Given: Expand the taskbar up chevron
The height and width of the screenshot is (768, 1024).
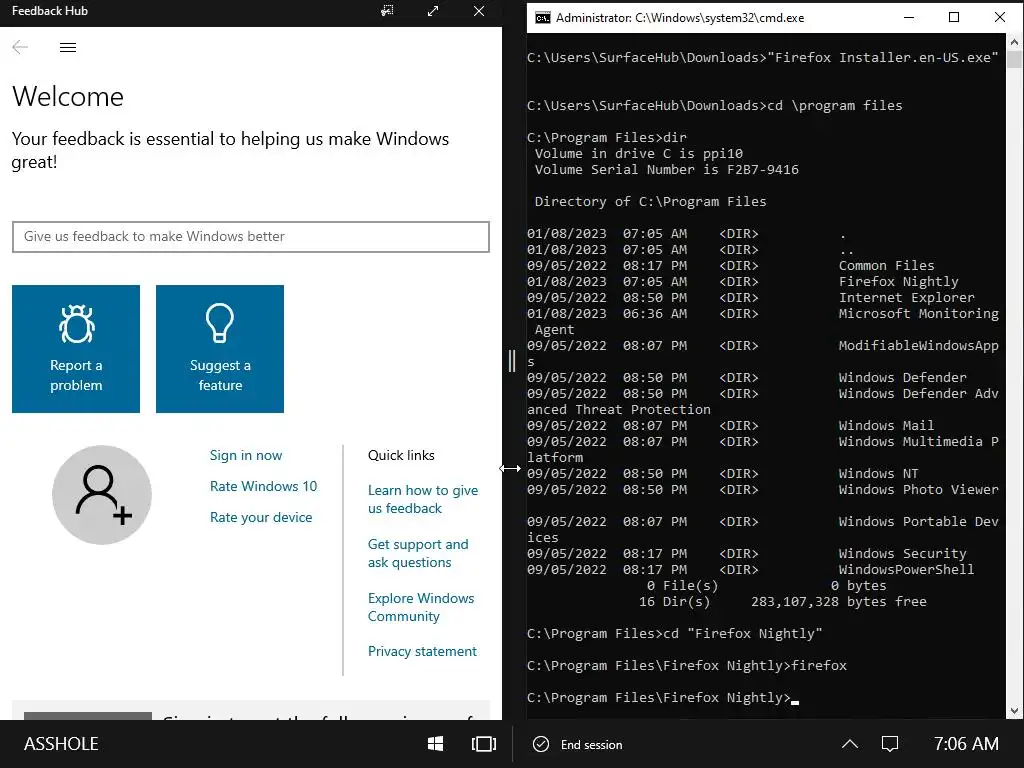Looking at the screenshot, I should (x=850, y=744).
